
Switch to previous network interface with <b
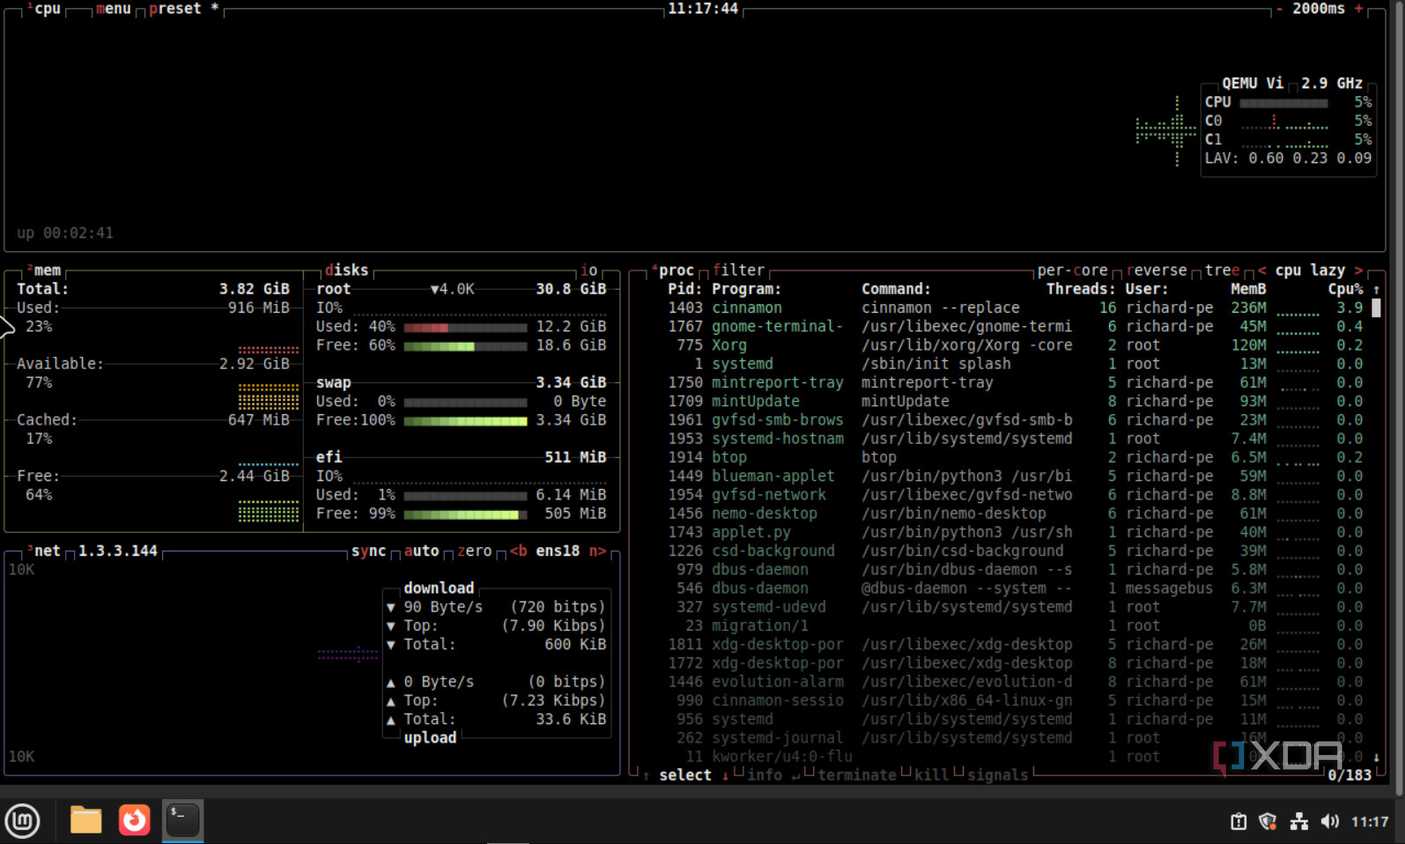click(x=518, y=551)
